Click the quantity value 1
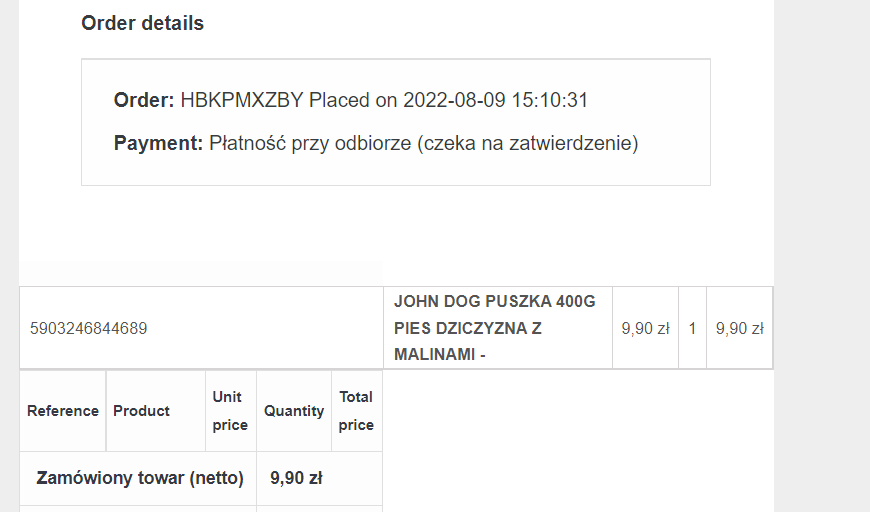870x512 pixels. click(x=692, y=328)
